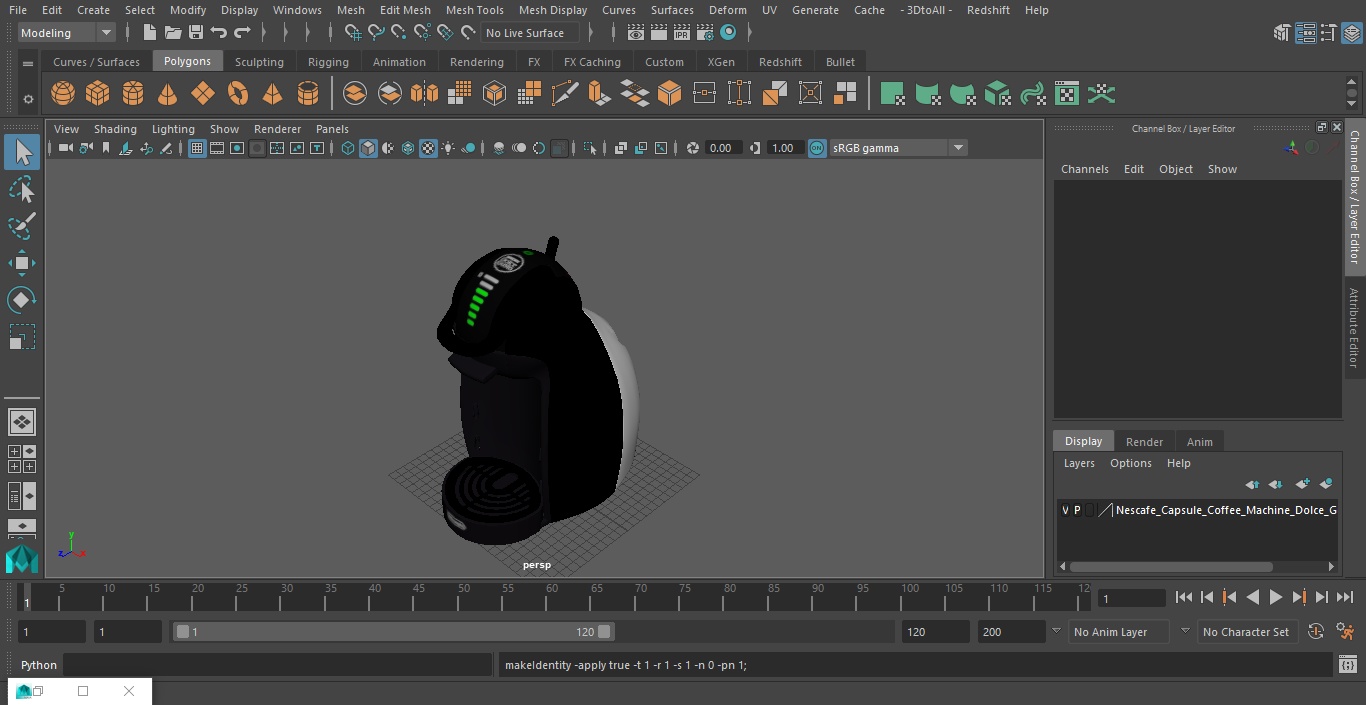Viewport: 1366px width, 705px height.
Task: Toggle the auto keyframe icon
Action: click(1316, 632)
